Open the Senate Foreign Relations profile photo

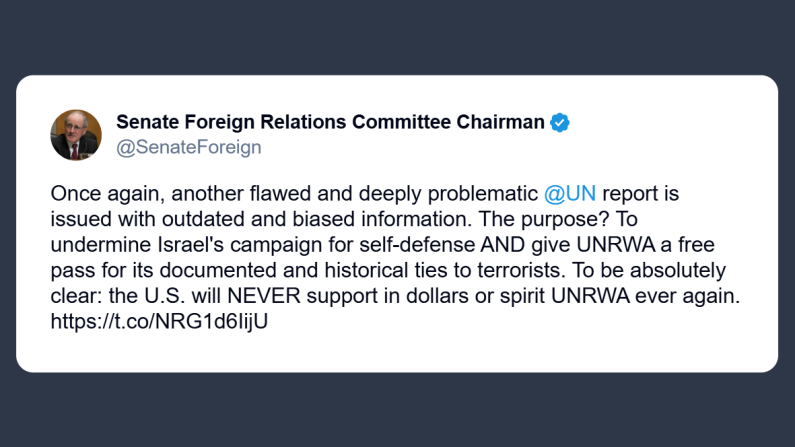[76, 135]
